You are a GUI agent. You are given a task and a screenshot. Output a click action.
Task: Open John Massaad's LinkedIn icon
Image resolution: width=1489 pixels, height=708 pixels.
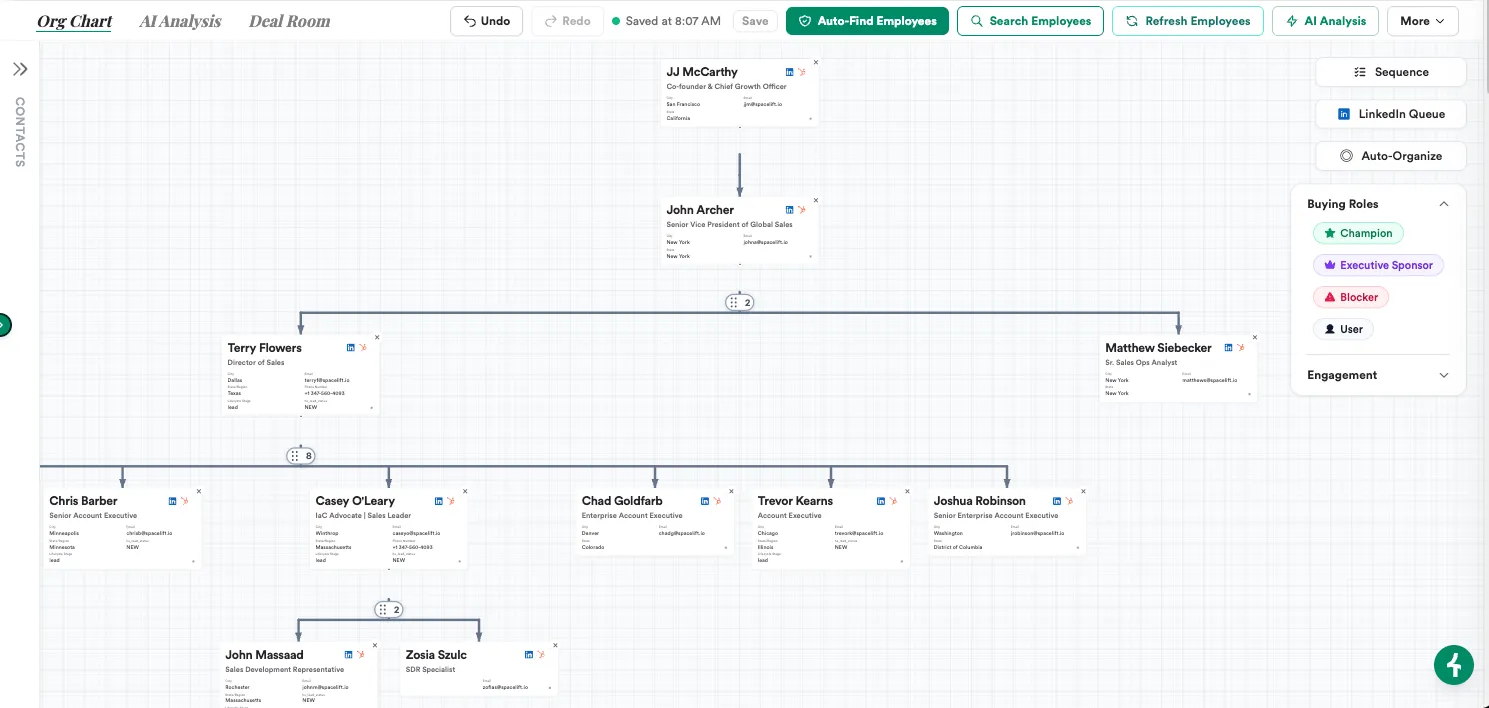pyautogui.click(x=349, y=655)
